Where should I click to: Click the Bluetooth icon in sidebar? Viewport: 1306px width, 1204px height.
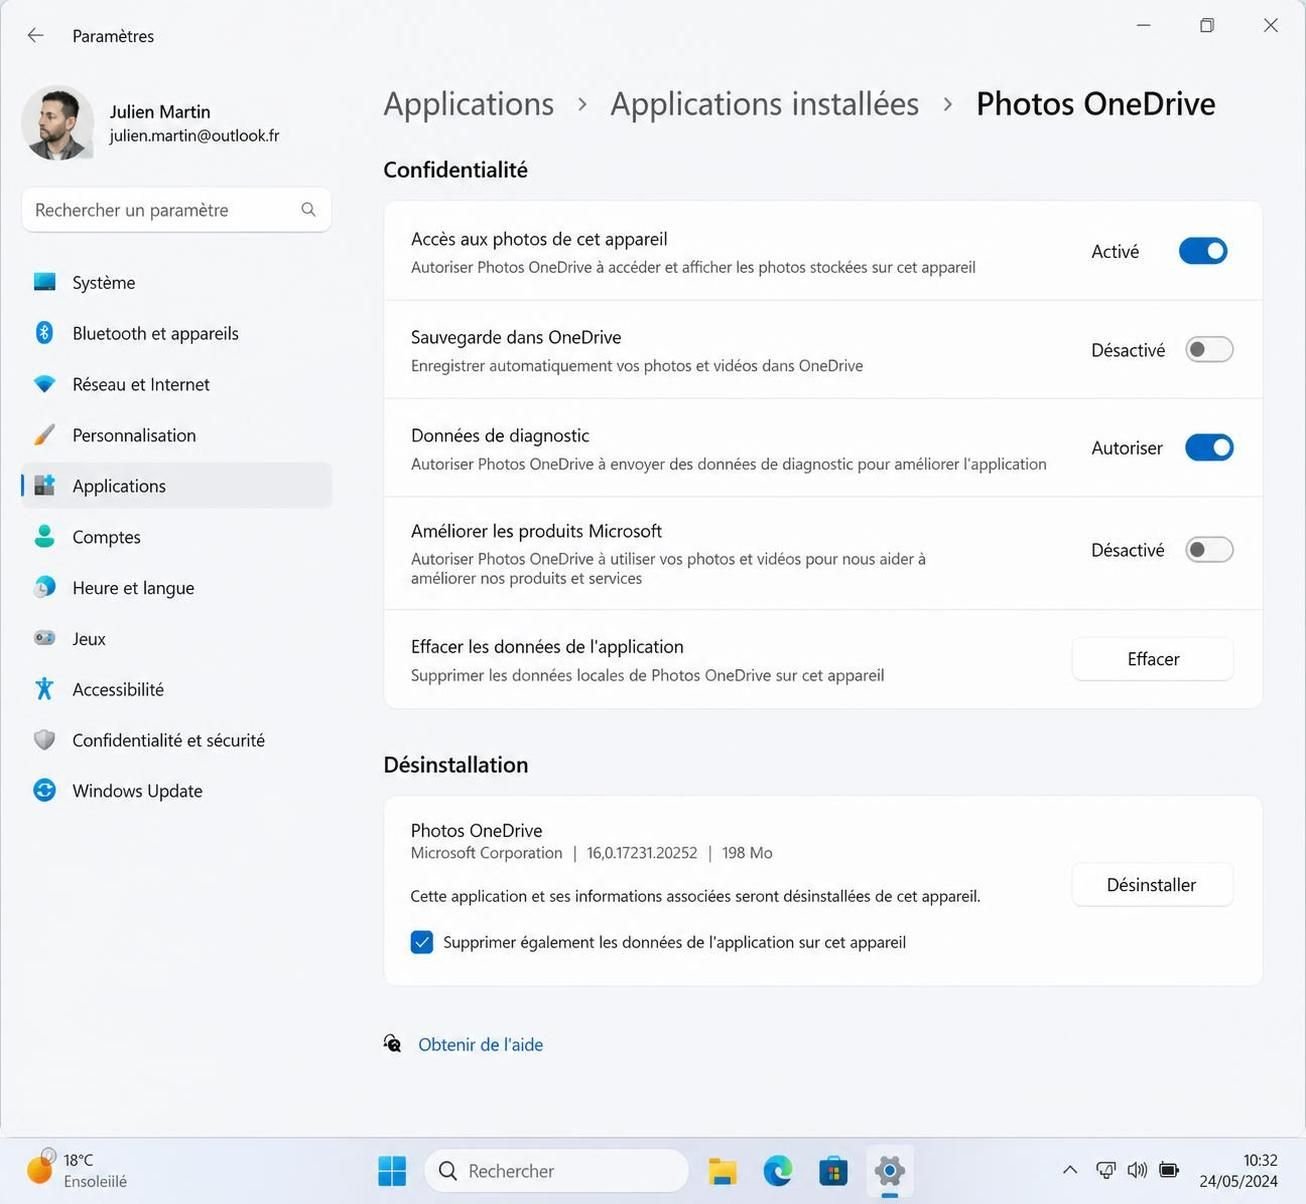click(44, 333)
